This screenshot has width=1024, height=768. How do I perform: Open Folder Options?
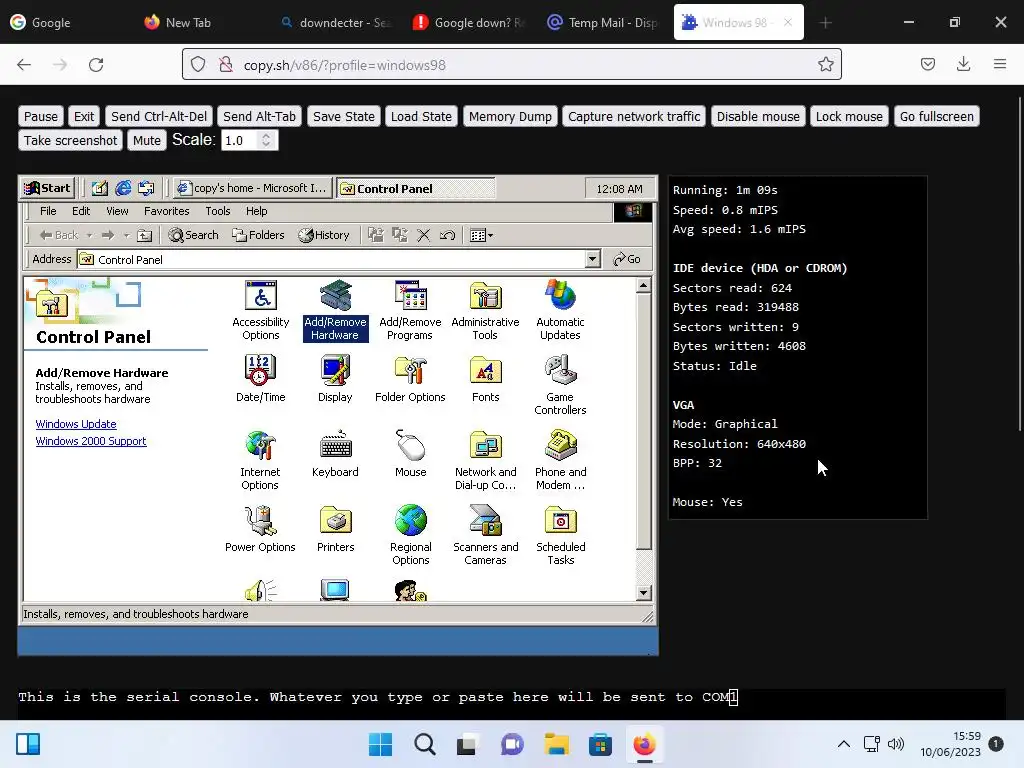click(x=410, y=379)
